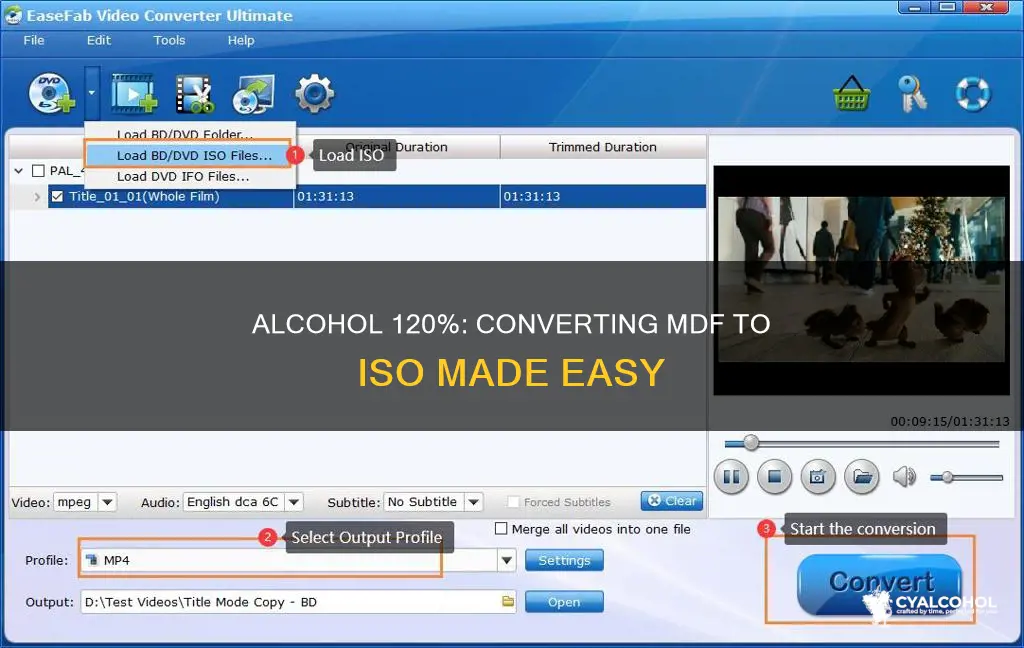The height and width of the screenshot is (648, 1024).
Task: Click the disc copy to computer icon
Action: coord(253,95)
